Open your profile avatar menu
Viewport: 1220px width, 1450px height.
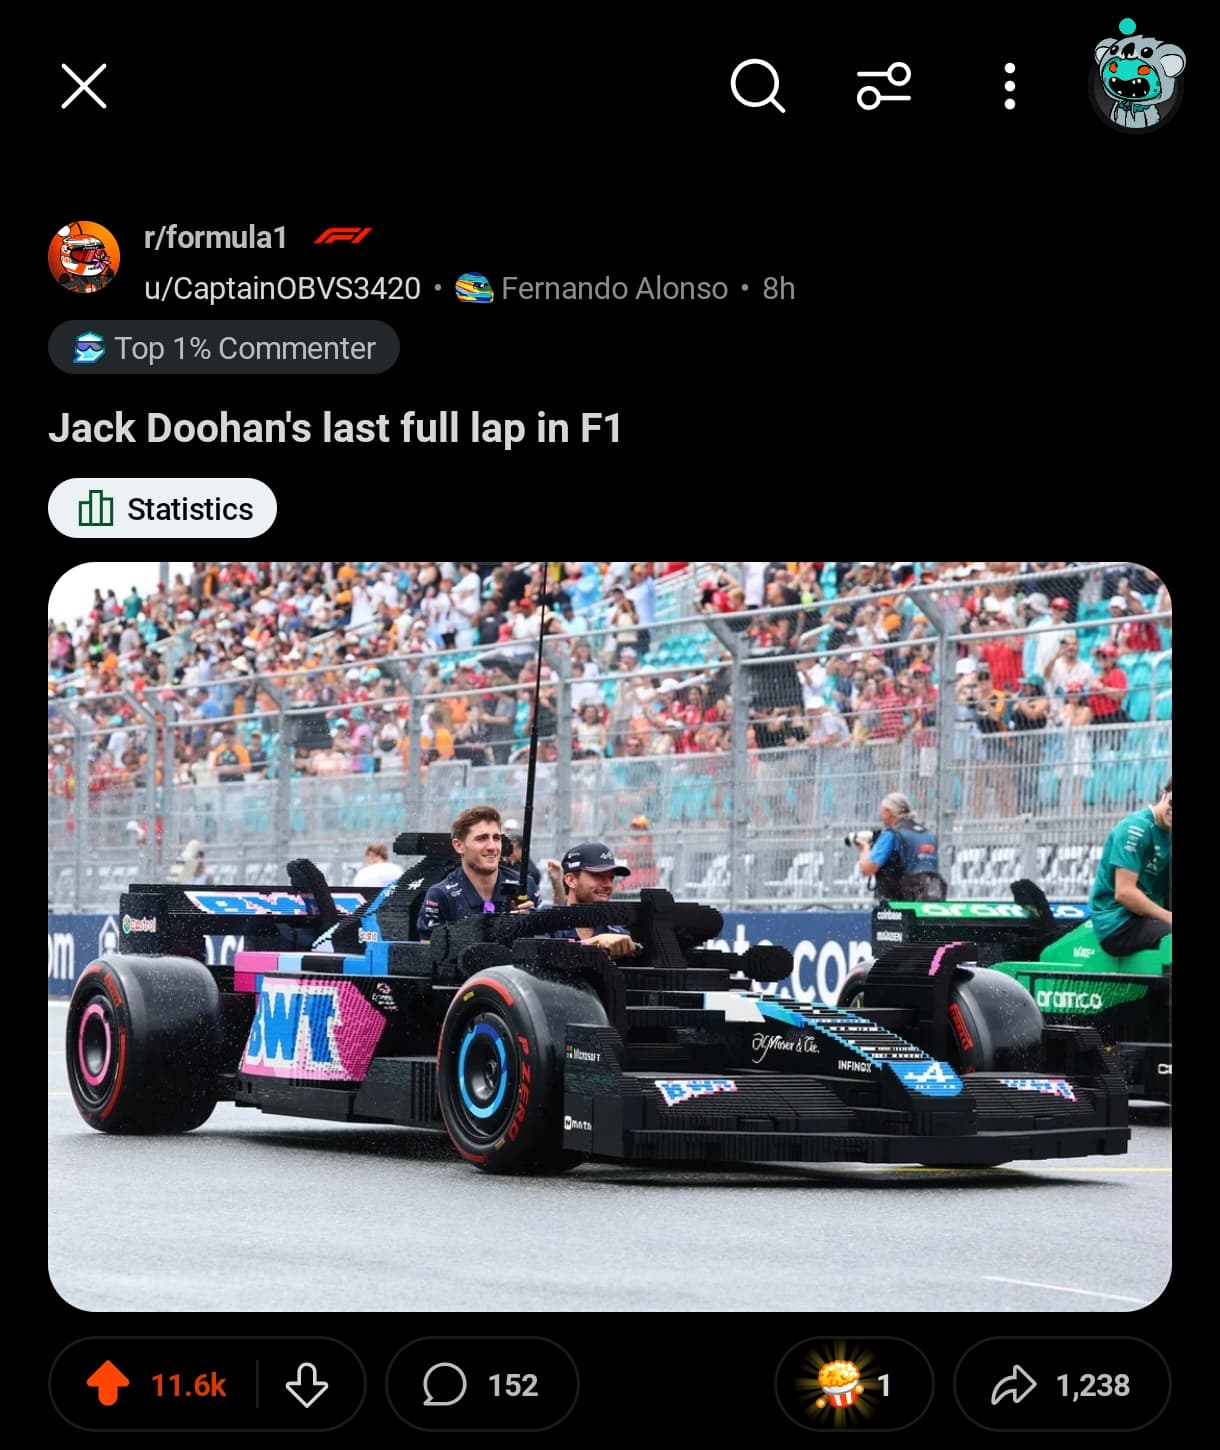click(1137, 78)
